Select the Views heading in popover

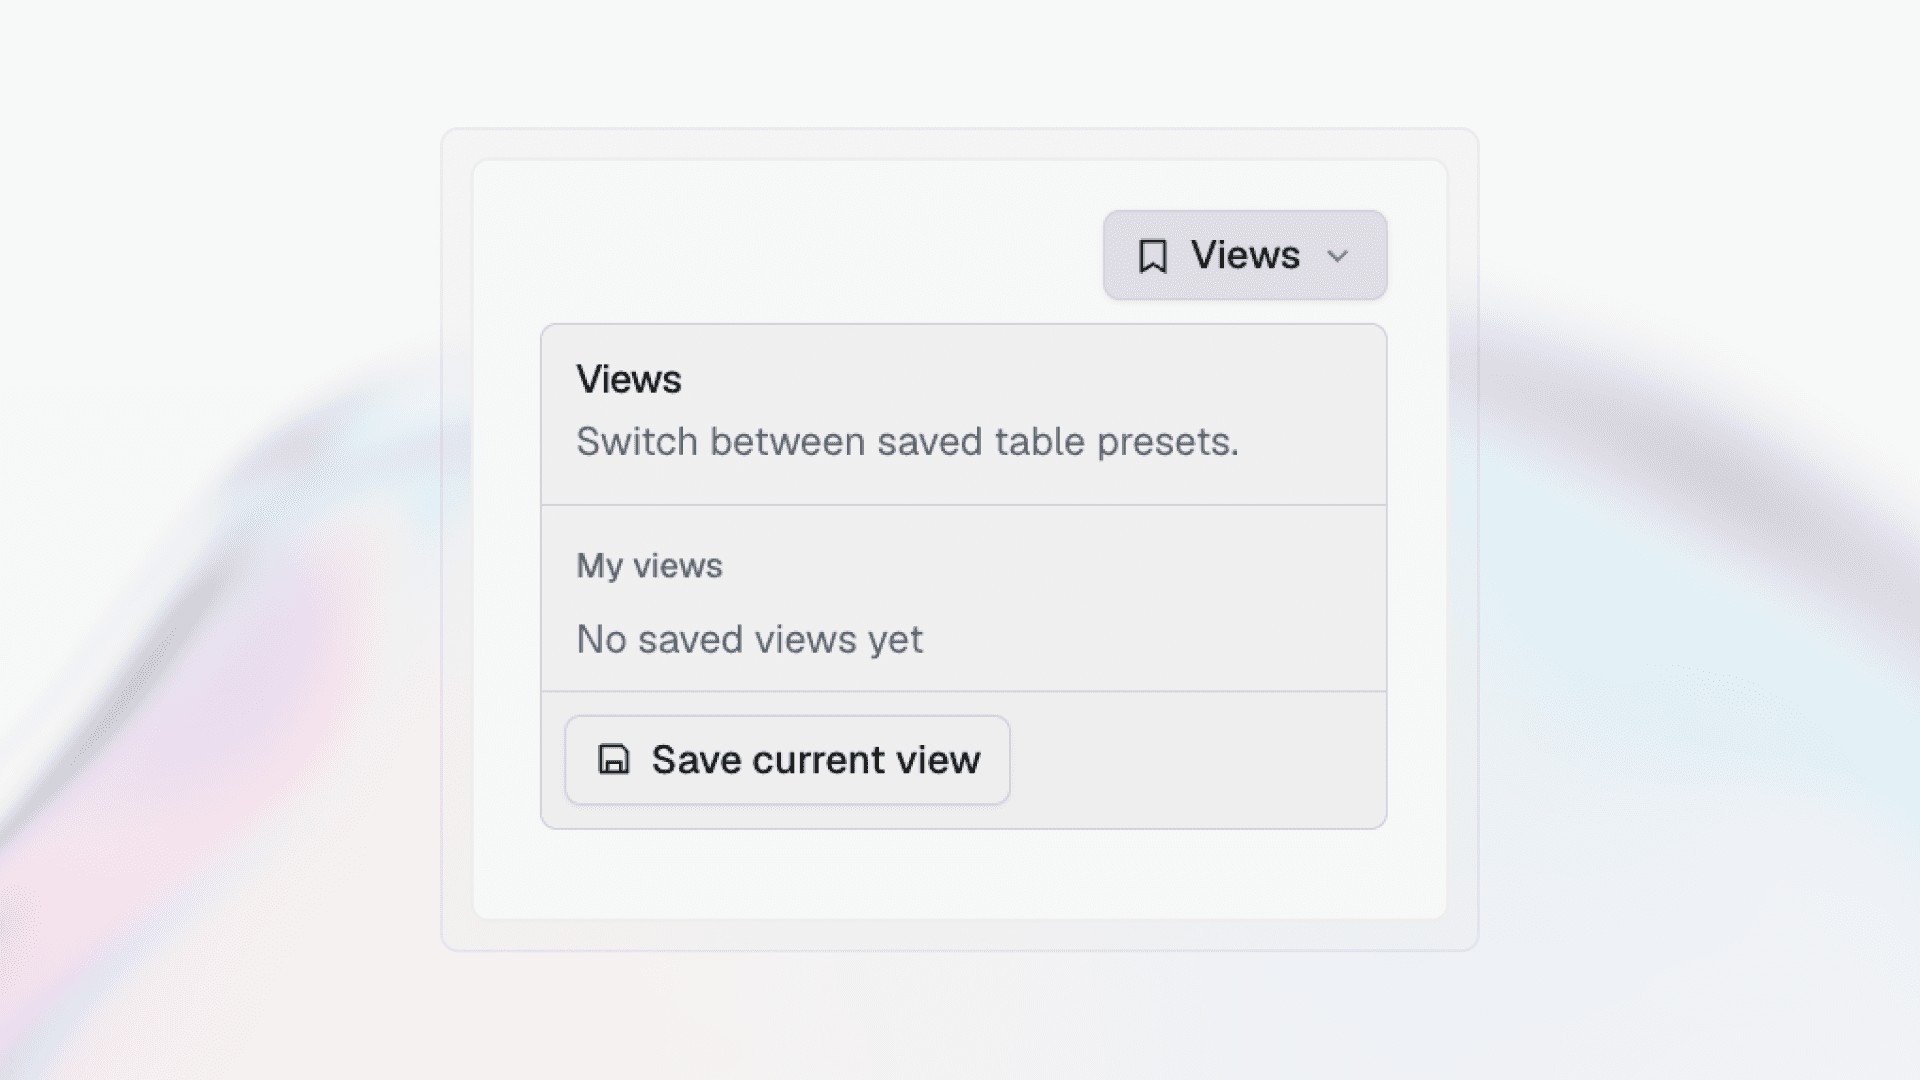(x=629, y=379)
